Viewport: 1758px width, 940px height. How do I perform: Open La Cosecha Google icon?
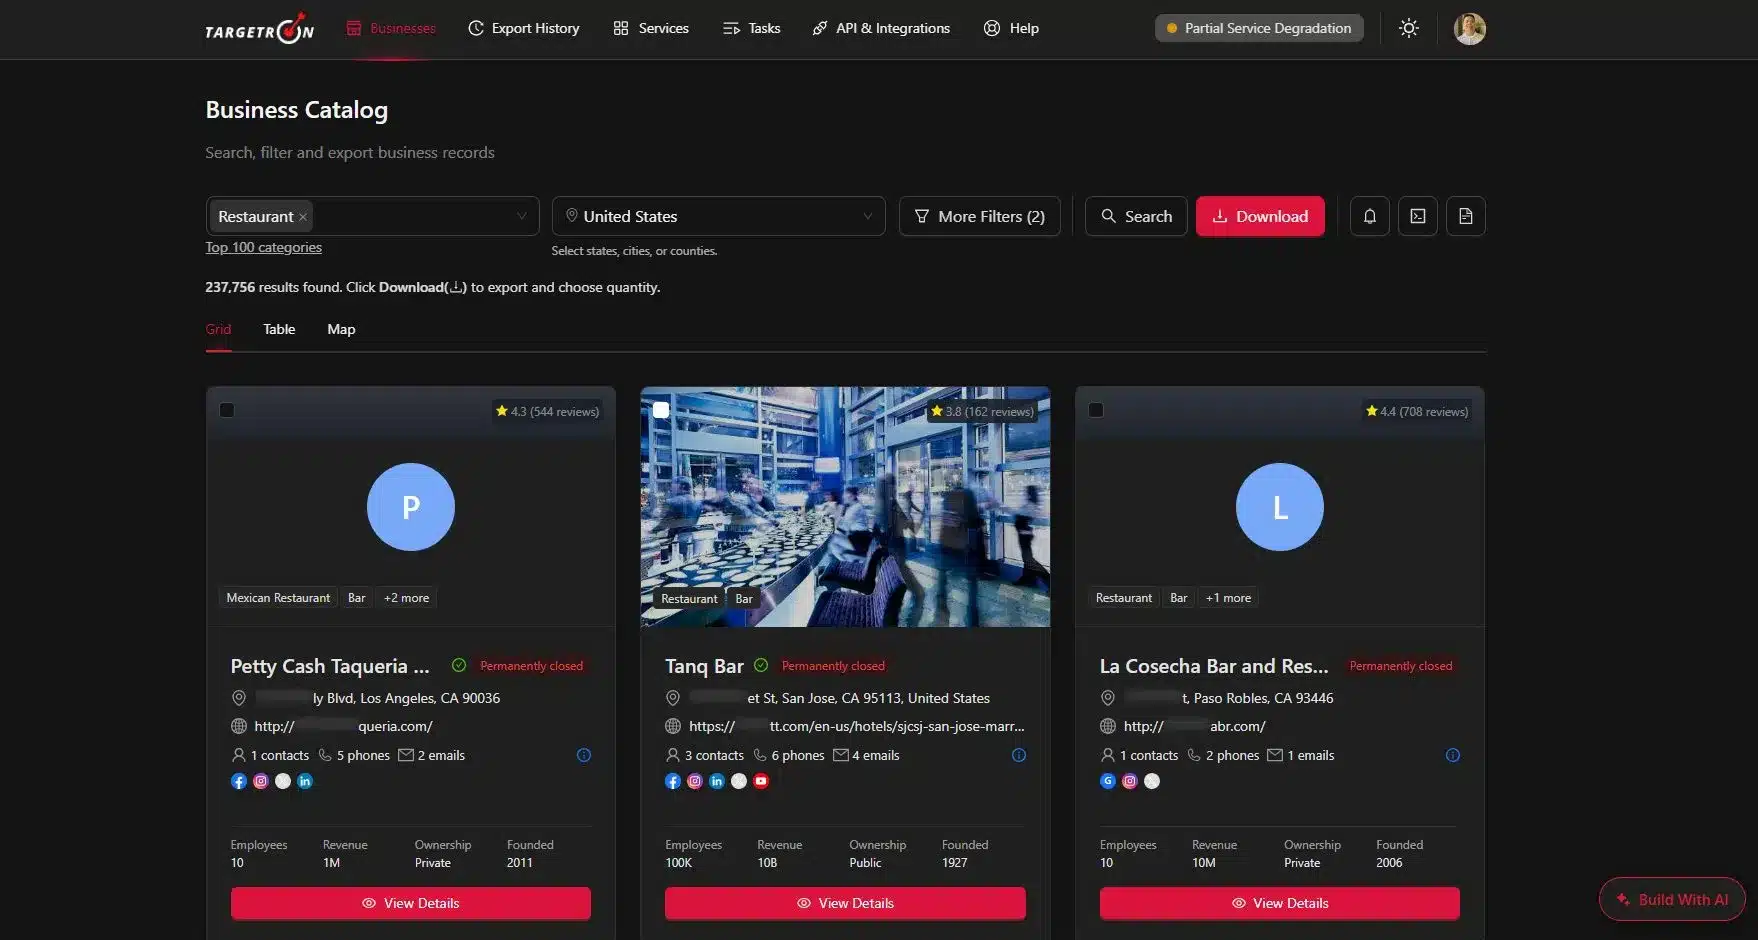click(x=1108, y=782)
